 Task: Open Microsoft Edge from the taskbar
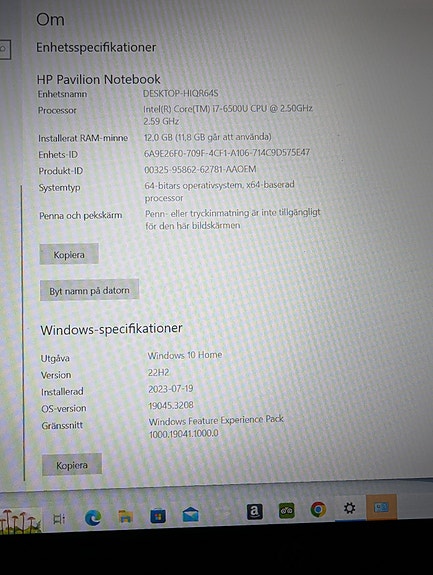(x=93, y=518)
